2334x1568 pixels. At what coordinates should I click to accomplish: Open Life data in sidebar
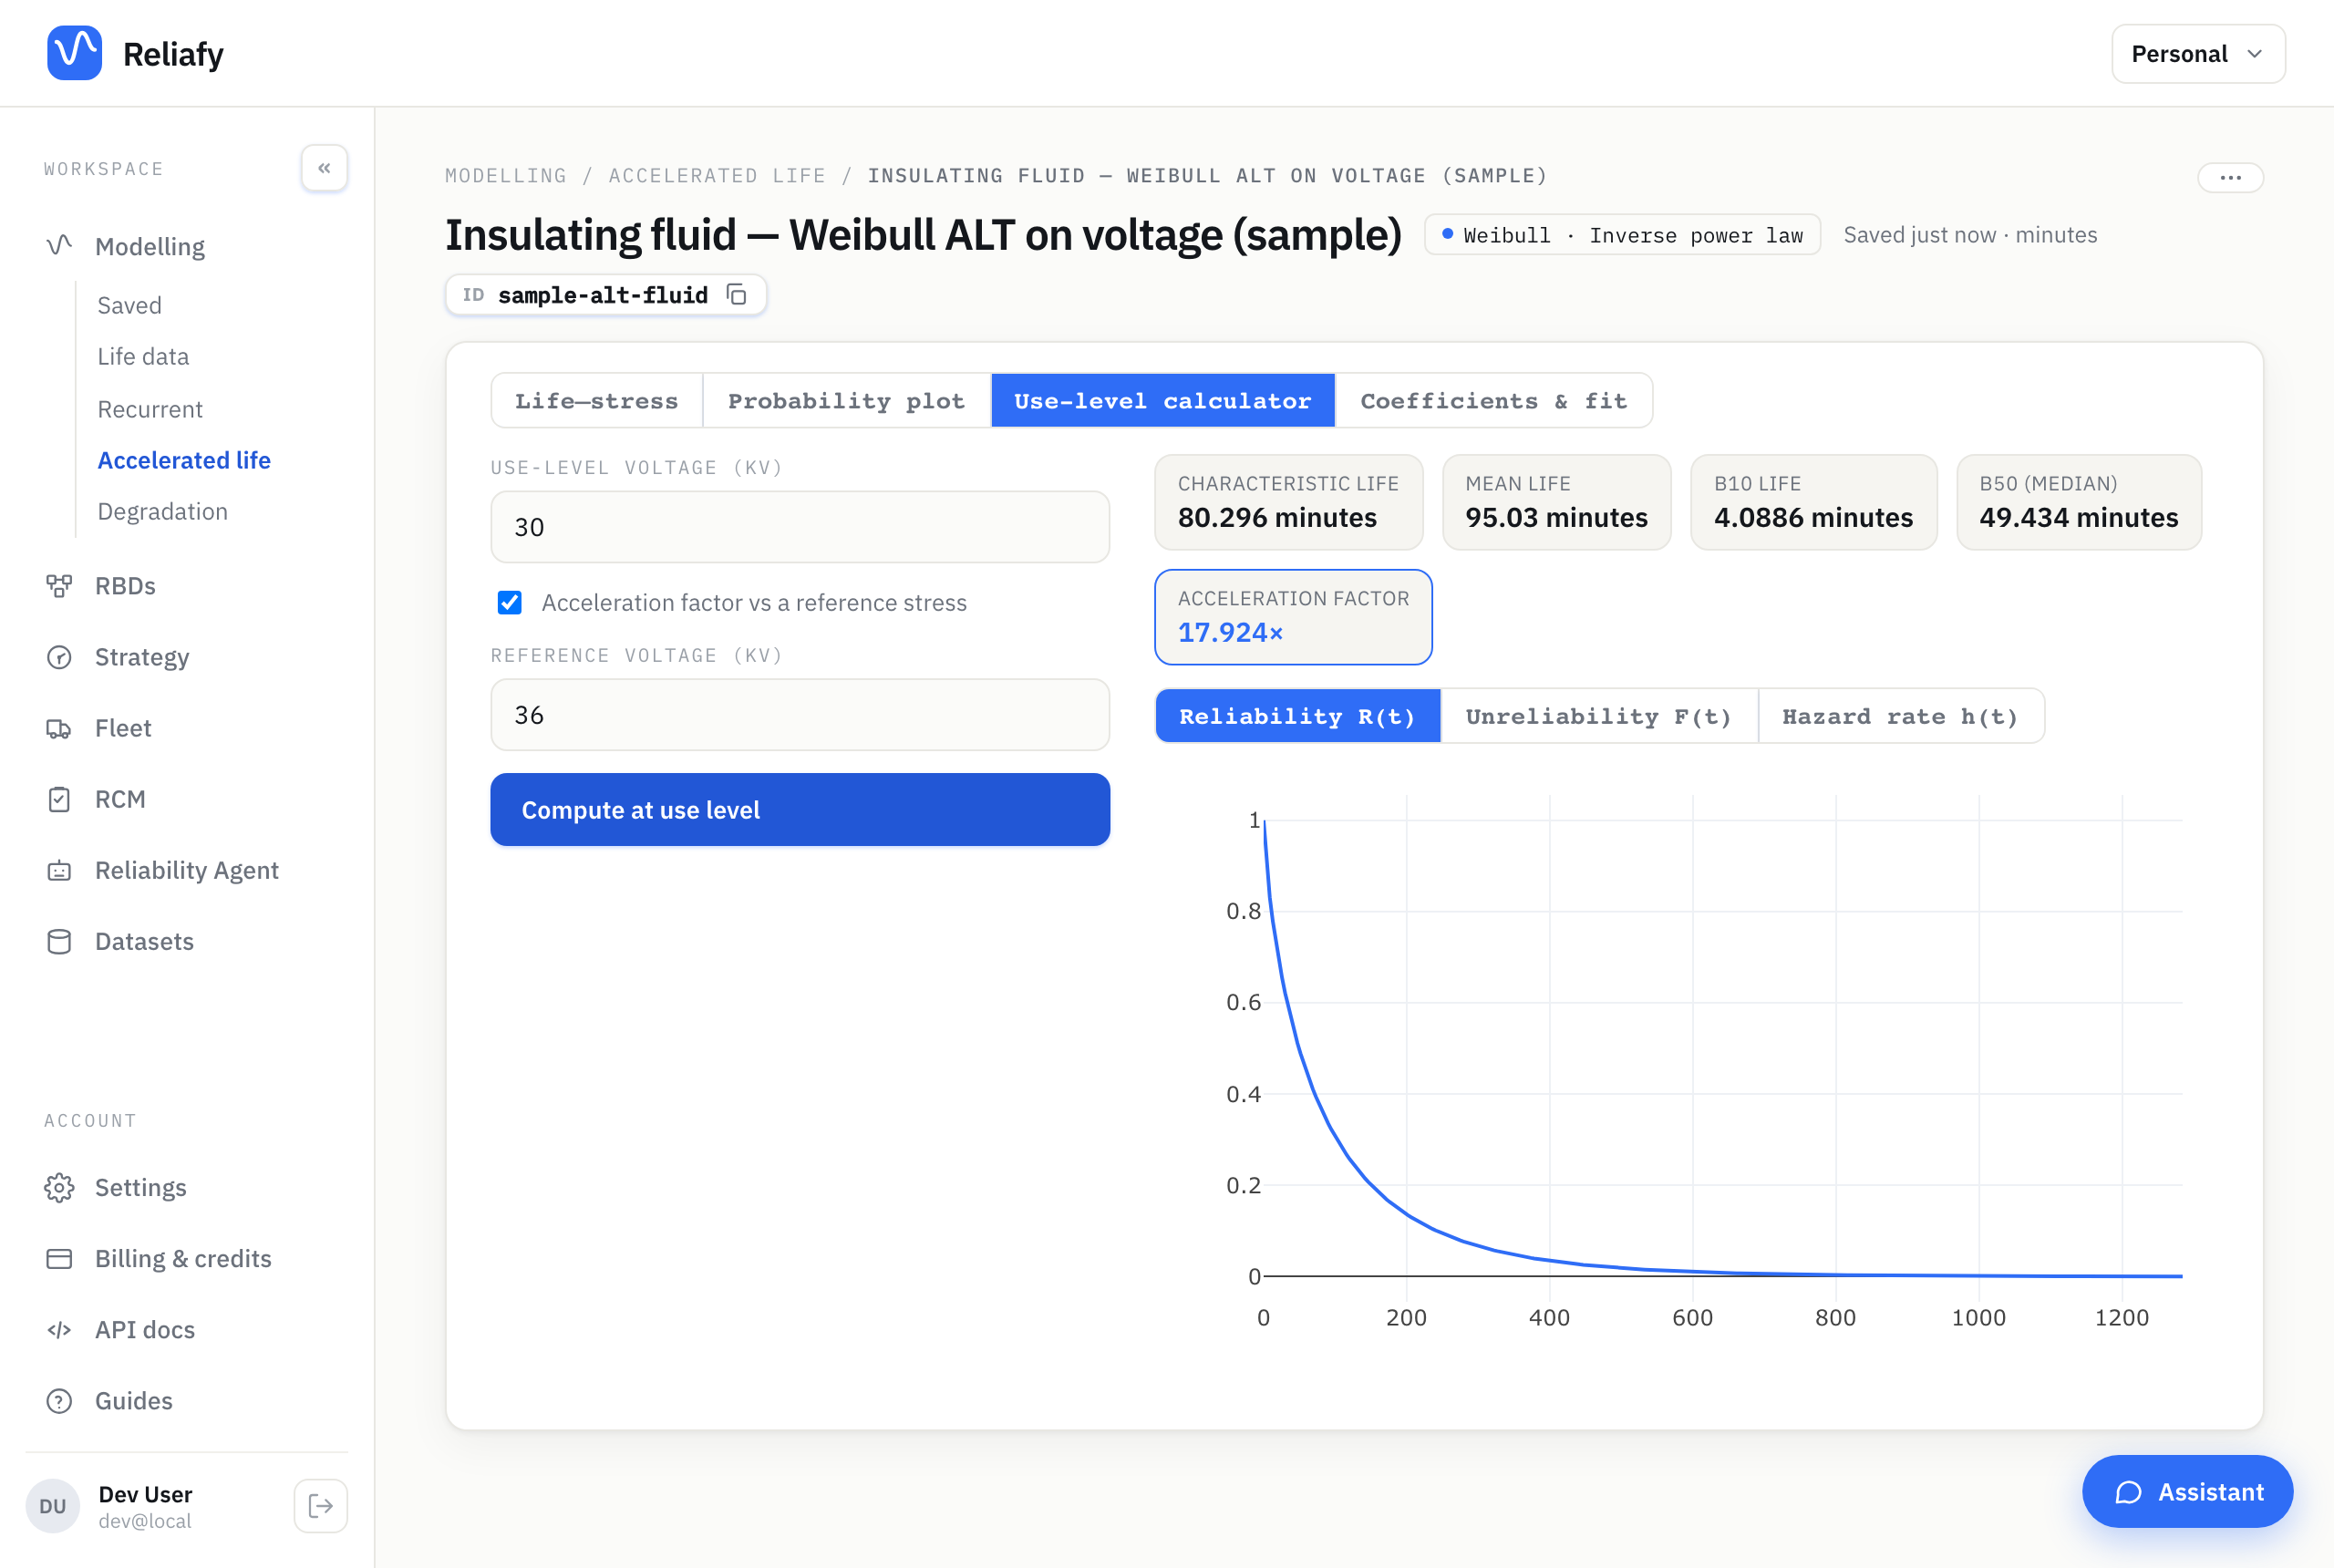tap(143, 356)
